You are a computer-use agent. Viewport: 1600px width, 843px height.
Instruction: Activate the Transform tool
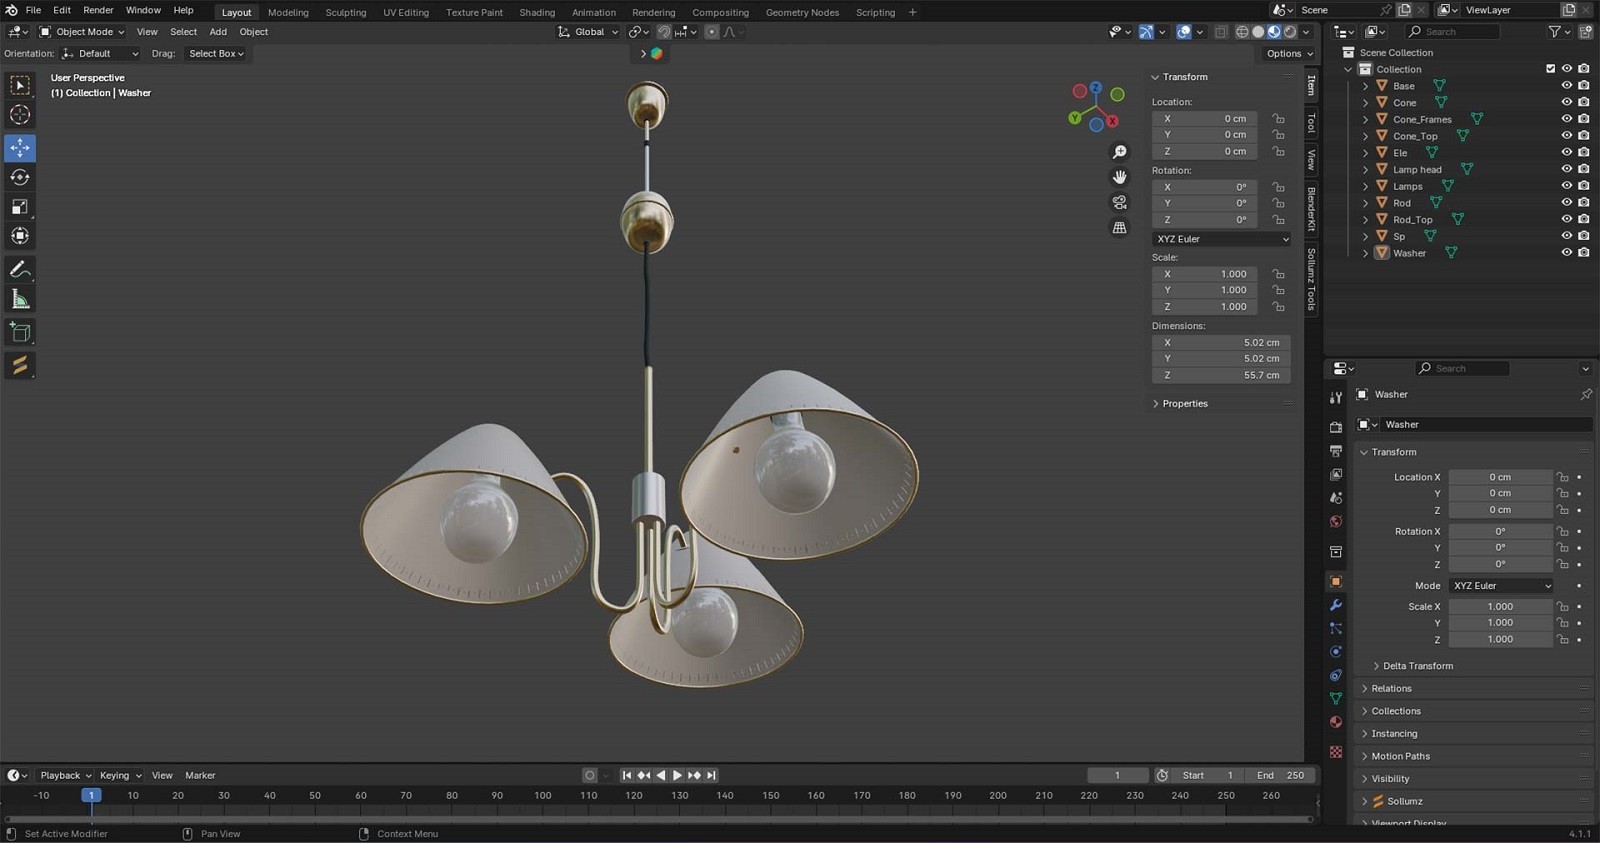20,236
